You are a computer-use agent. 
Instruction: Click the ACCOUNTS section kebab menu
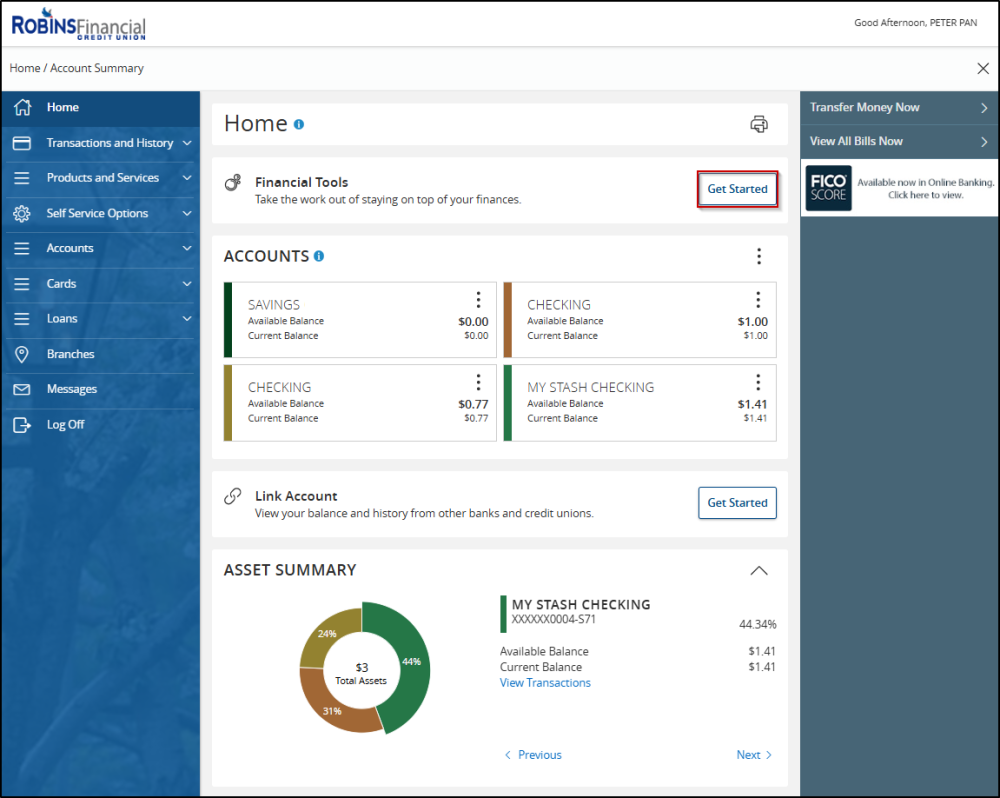(759, 256)
